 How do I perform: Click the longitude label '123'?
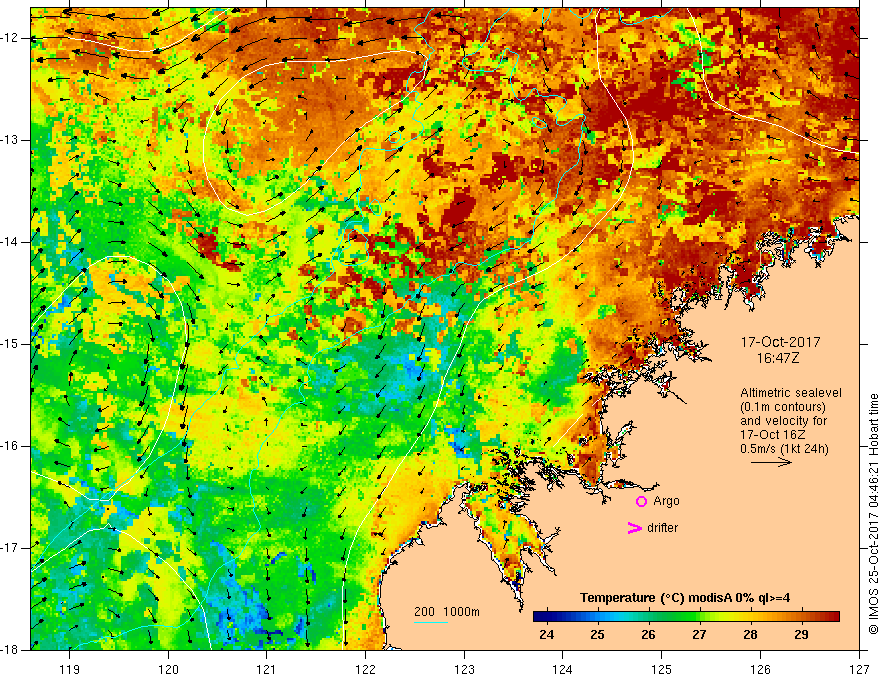(x=464, y=669)
